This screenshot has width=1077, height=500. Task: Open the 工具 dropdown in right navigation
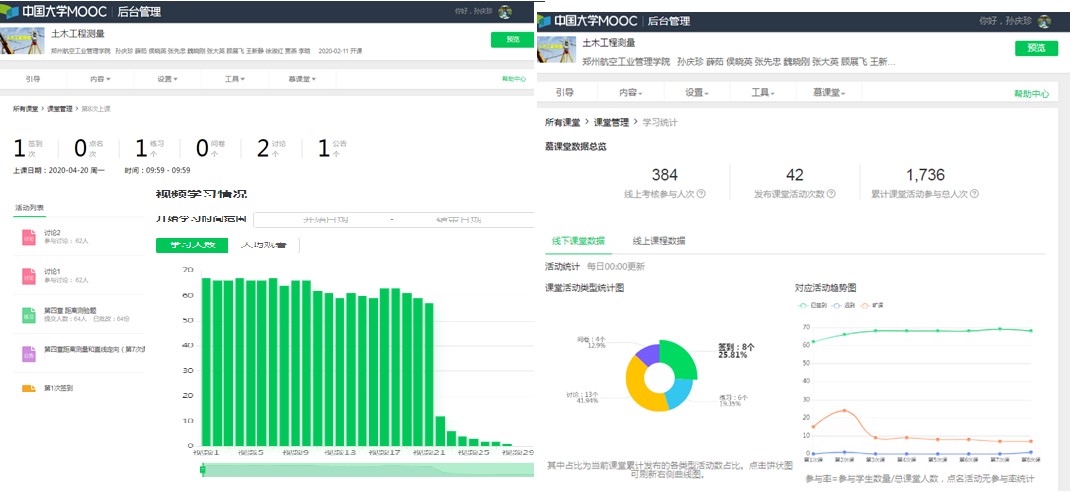[765, 93]
